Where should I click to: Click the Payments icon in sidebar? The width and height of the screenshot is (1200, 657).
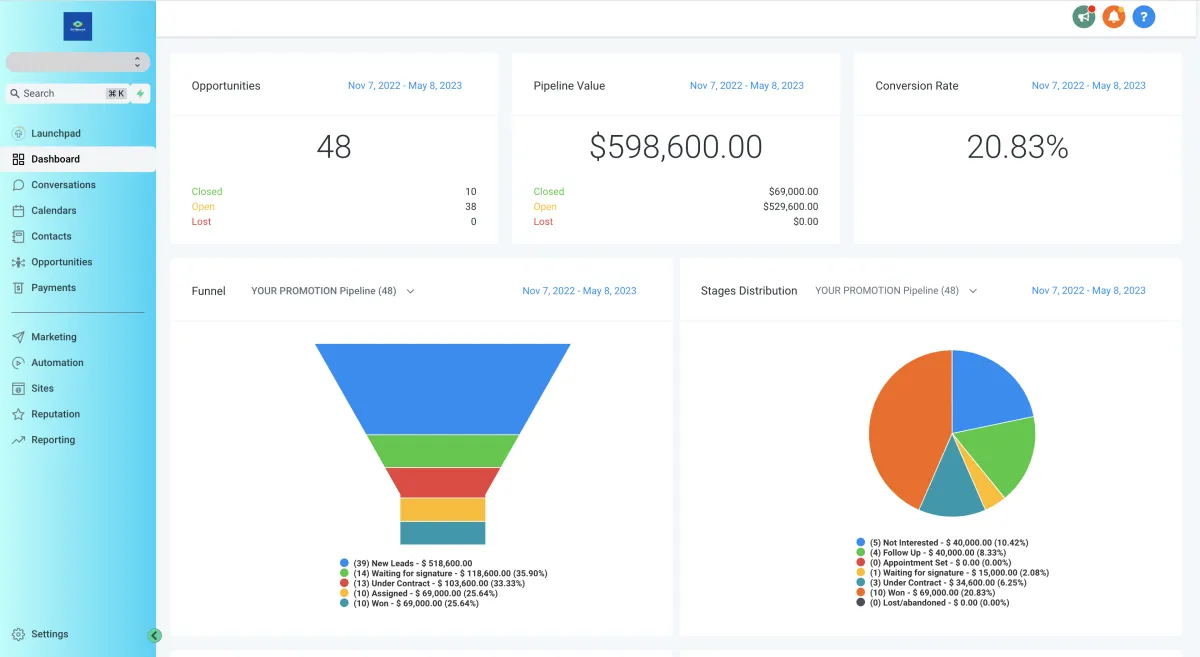pos(18,288)
